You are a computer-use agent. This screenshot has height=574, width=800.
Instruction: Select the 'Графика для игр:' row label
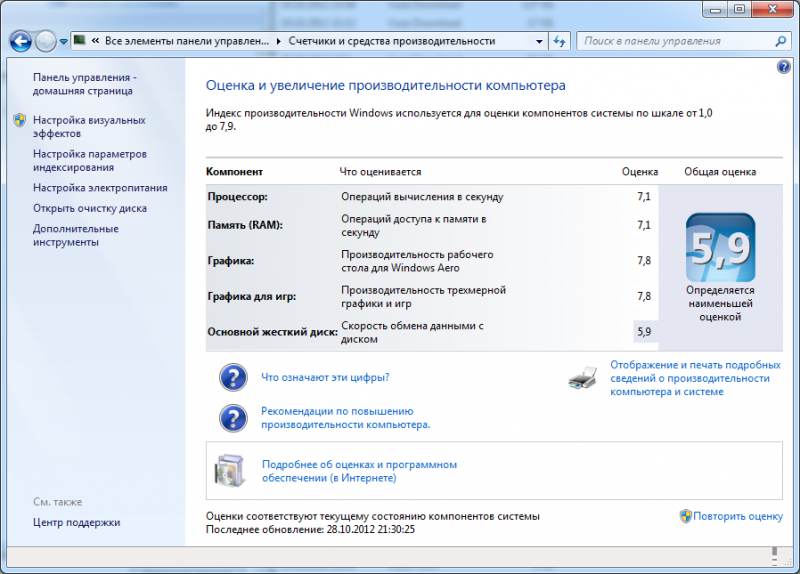pos(252,296)
